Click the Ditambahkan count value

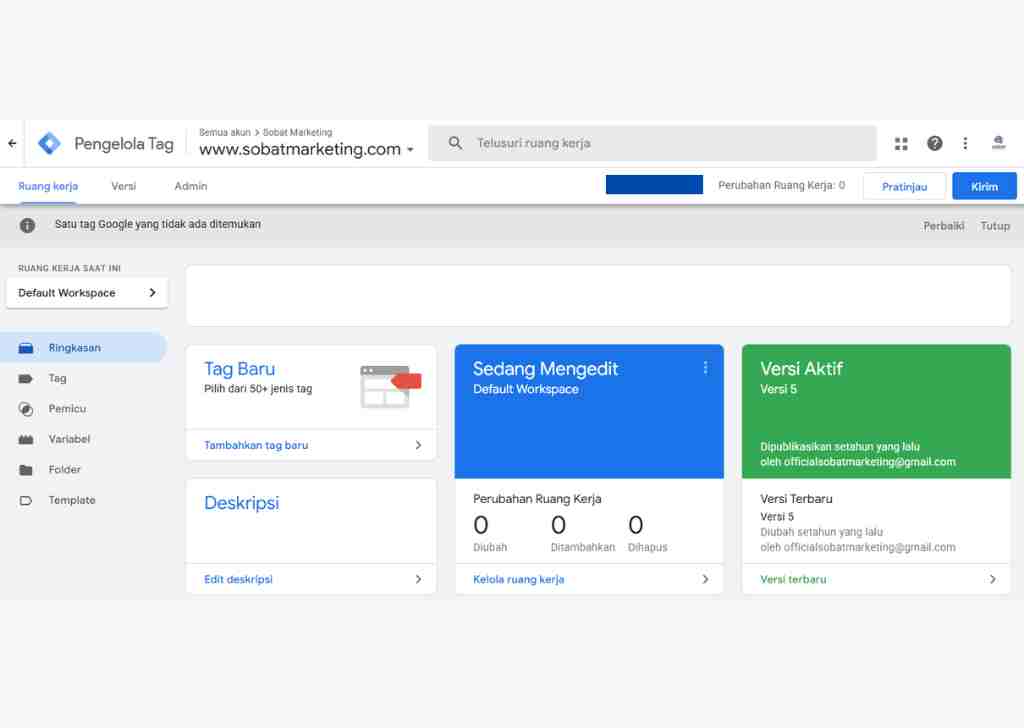coord(558,525)
